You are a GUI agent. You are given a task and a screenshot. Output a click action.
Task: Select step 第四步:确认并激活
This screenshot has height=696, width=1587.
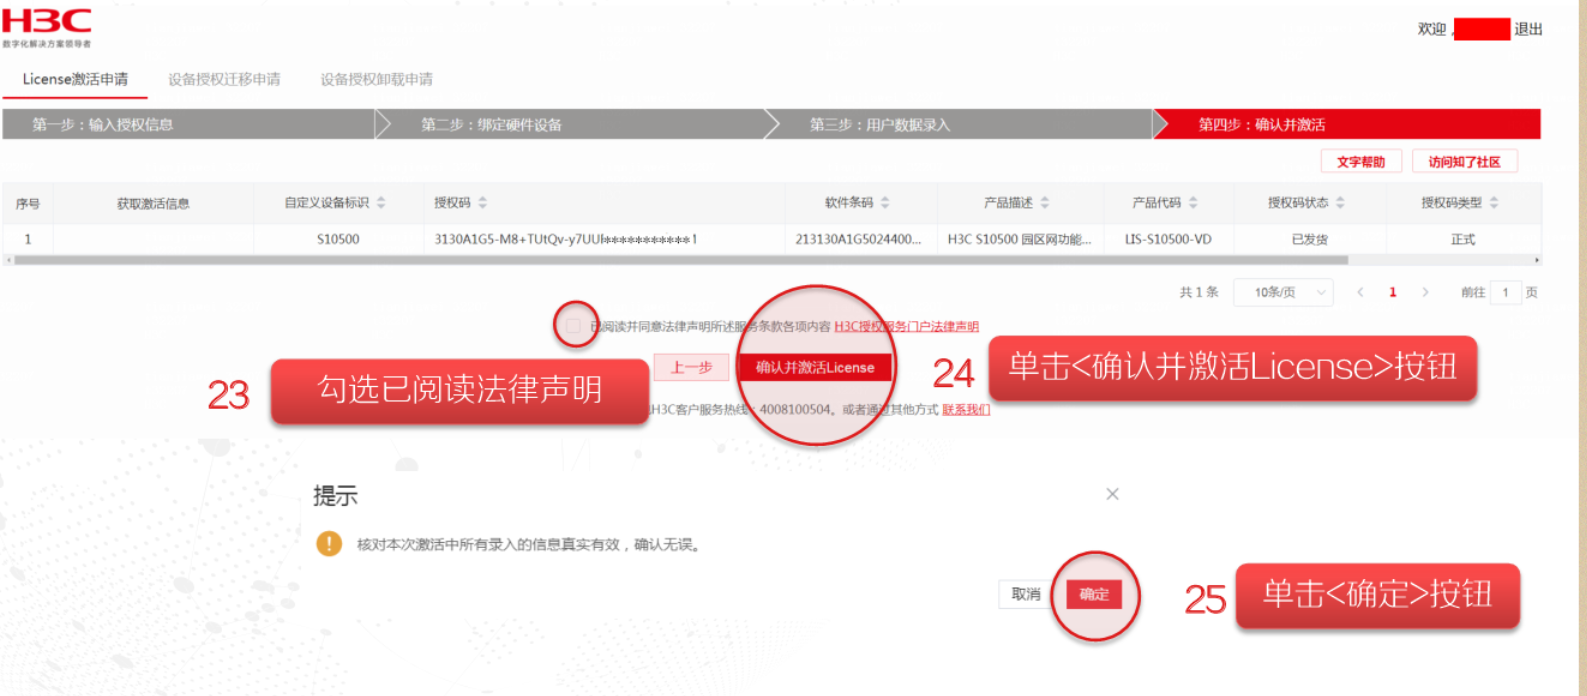1347,124
